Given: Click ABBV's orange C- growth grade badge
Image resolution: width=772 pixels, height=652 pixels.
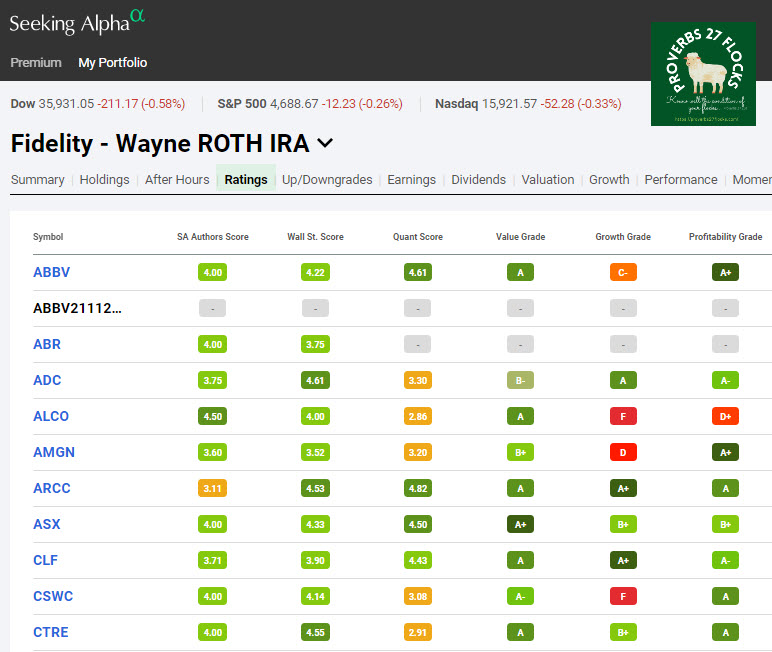Looking at the screenshot, I should [623, 272].
